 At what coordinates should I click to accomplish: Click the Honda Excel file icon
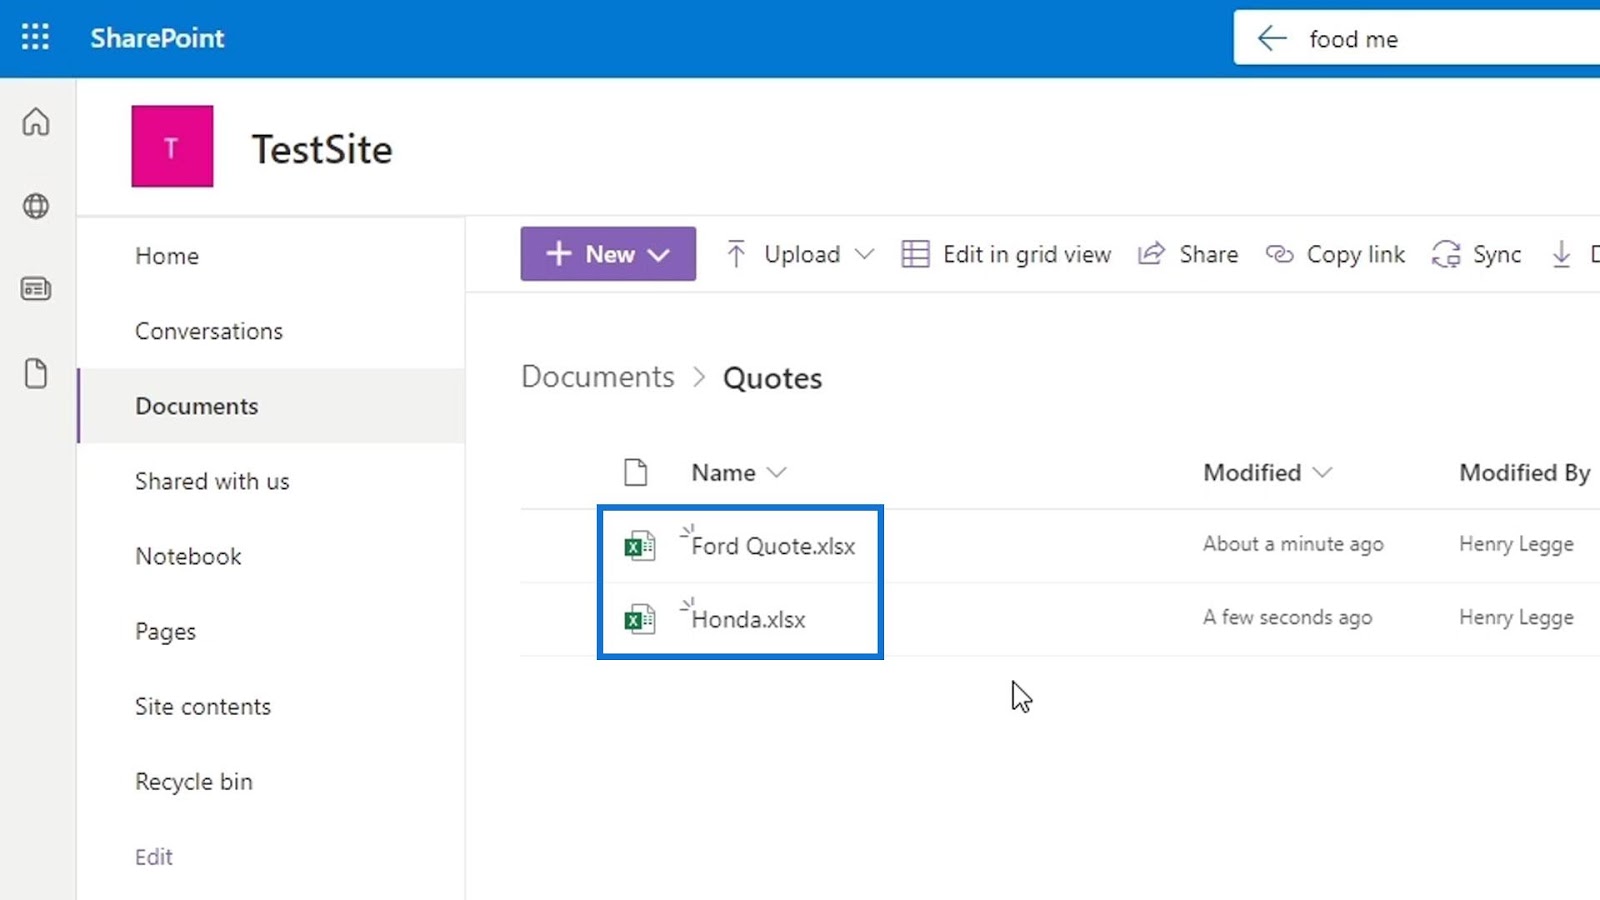[x=639, y=620]
